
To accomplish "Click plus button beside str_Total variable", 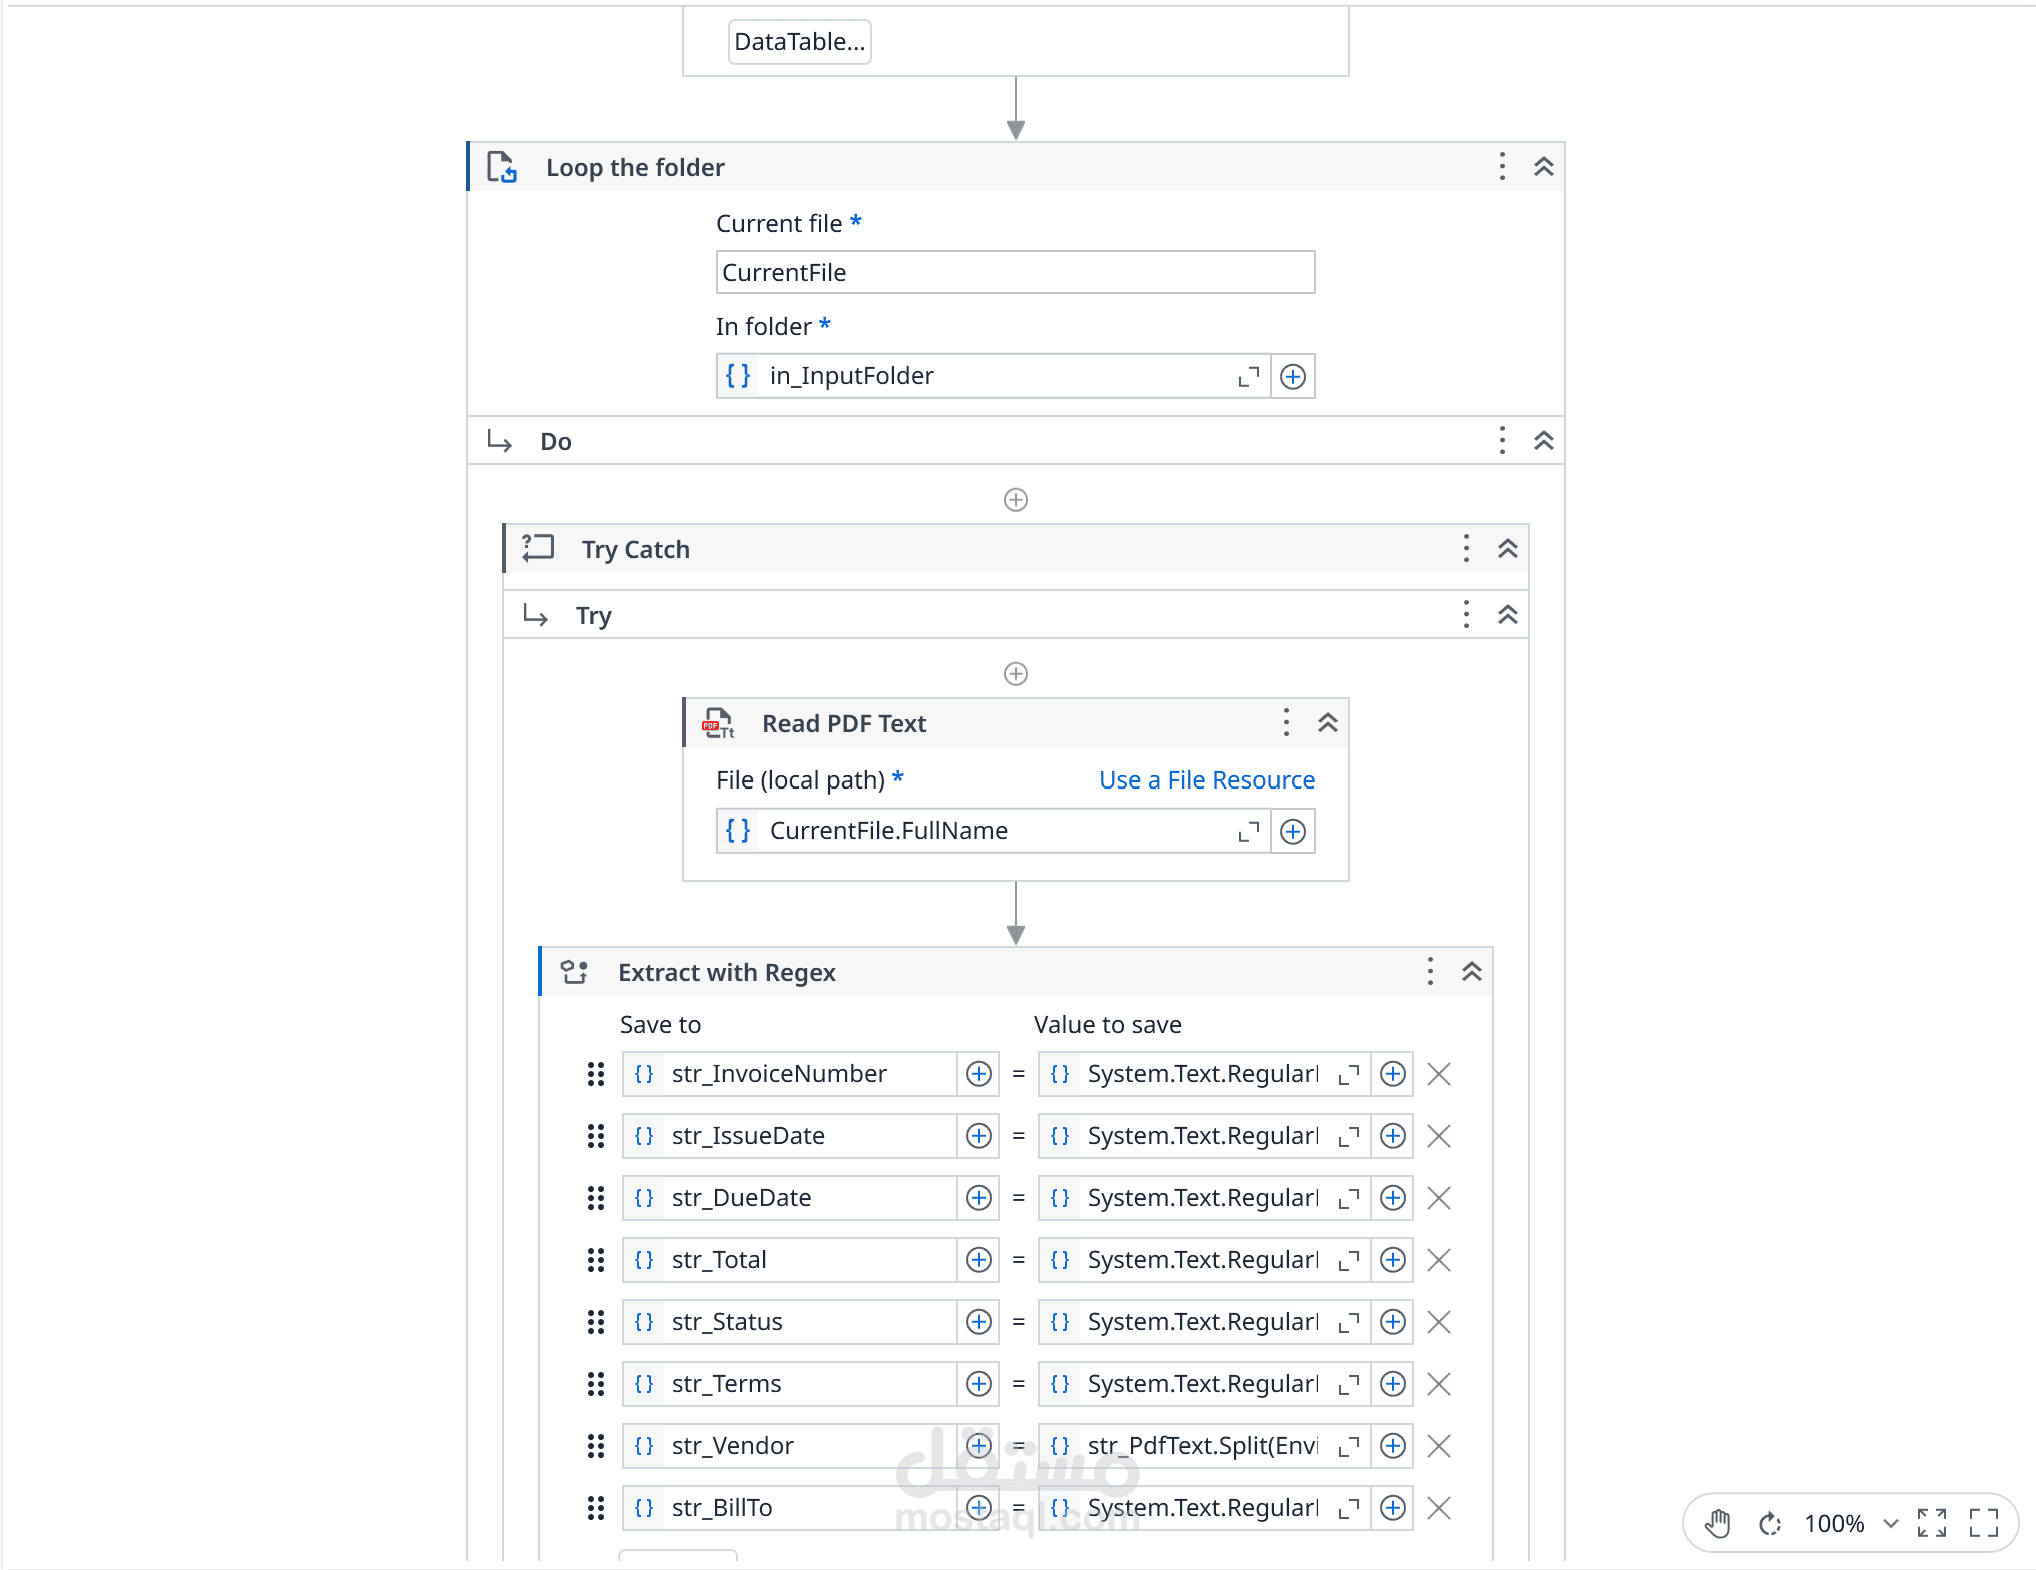I will tap(979, 1260).
